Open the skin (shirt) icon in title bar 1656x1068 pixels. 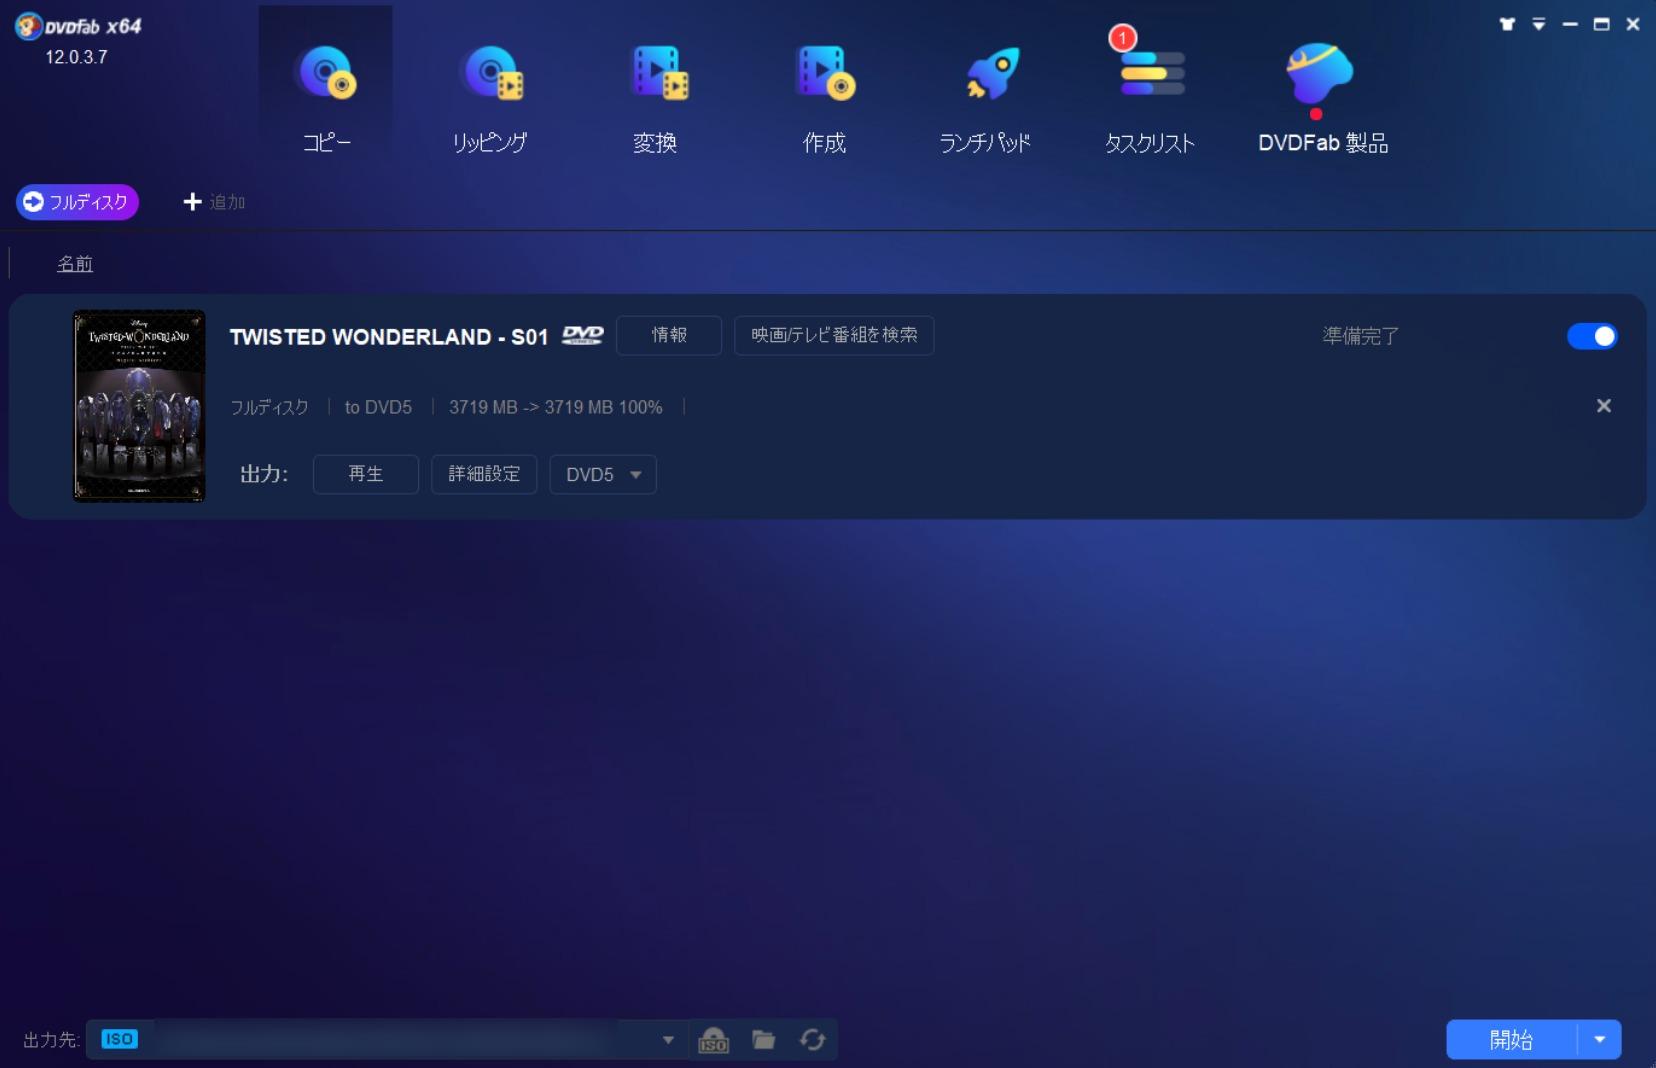[1507, 24]
